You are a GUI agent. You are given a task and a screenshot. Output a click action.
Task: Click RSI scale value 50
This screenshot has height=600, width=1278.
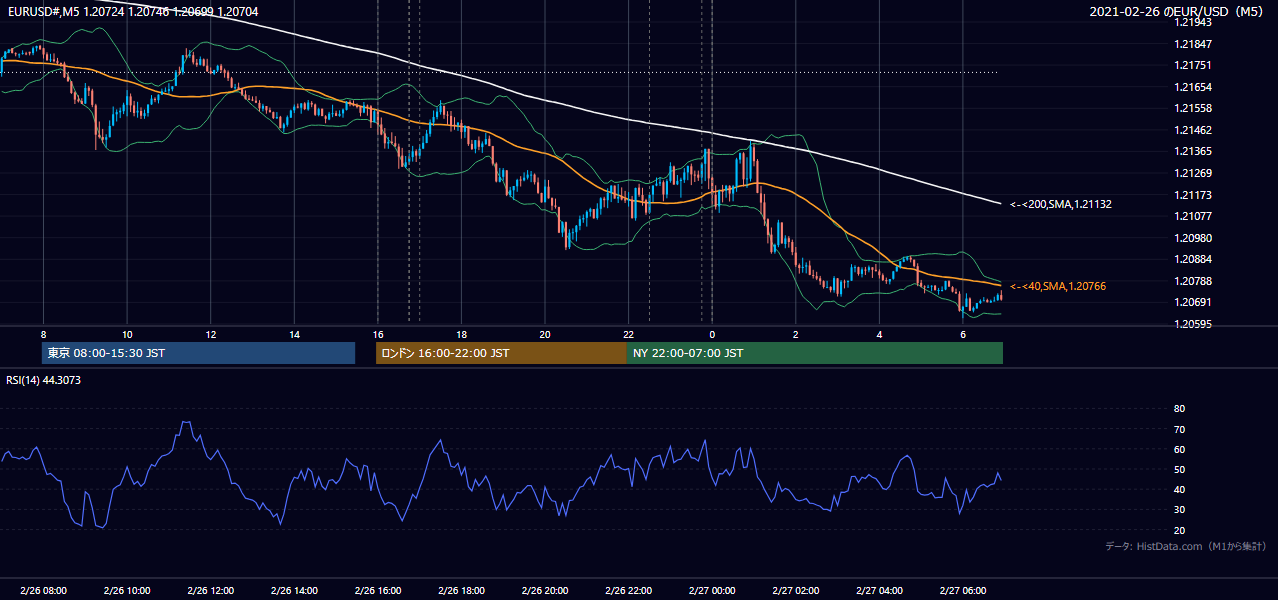(1179, 469)
